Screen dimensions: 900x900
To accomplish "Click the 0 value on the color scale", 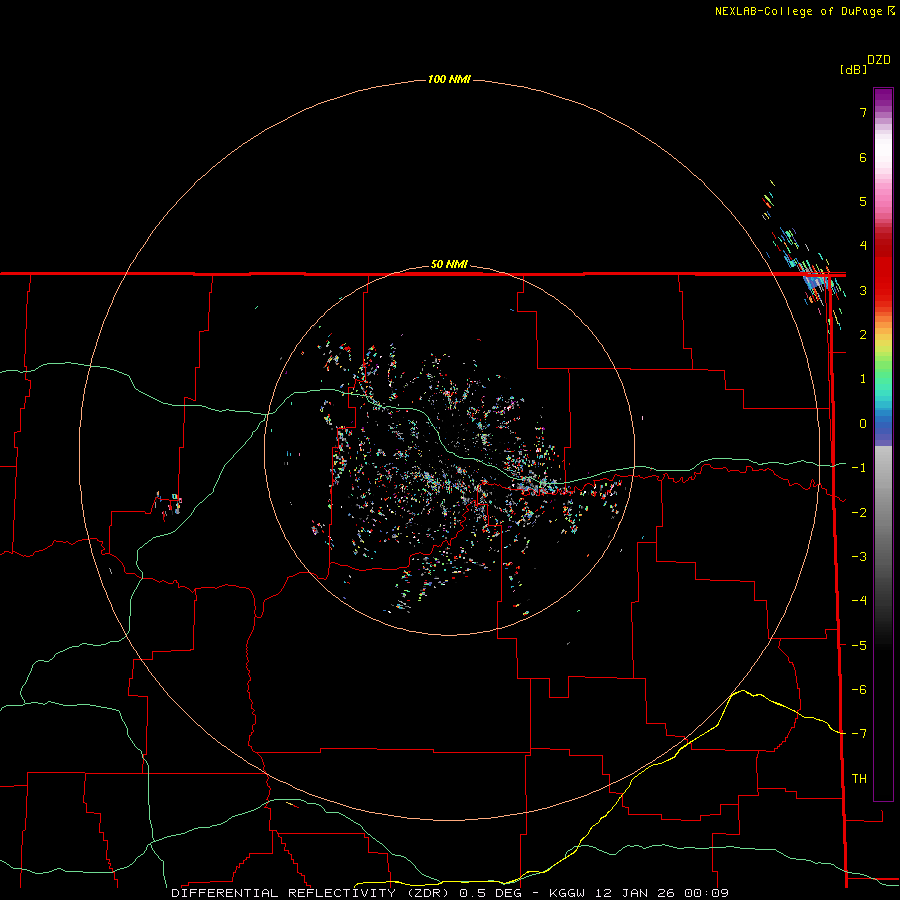I will coord(863,424).
